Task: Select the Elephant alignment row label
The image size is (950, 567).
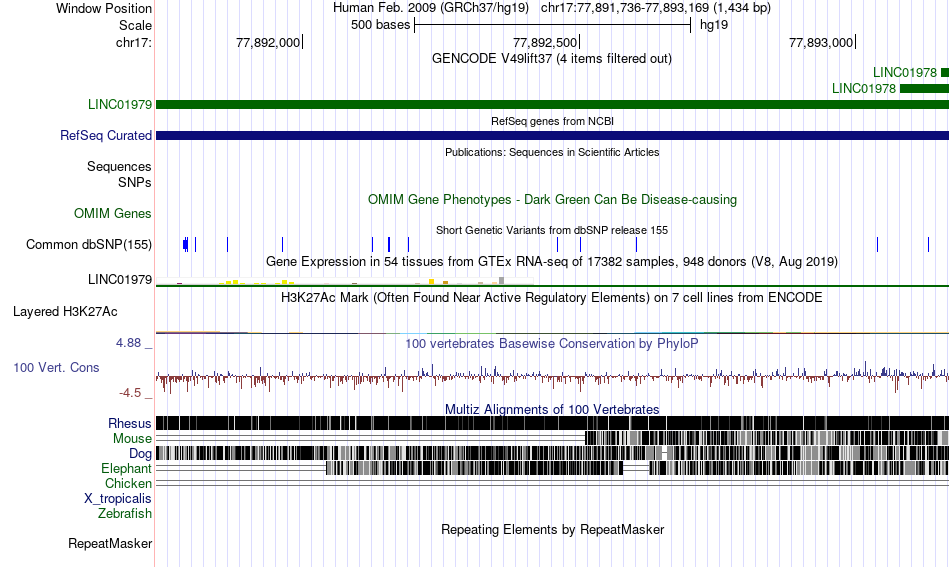Action: coord(127,469)
